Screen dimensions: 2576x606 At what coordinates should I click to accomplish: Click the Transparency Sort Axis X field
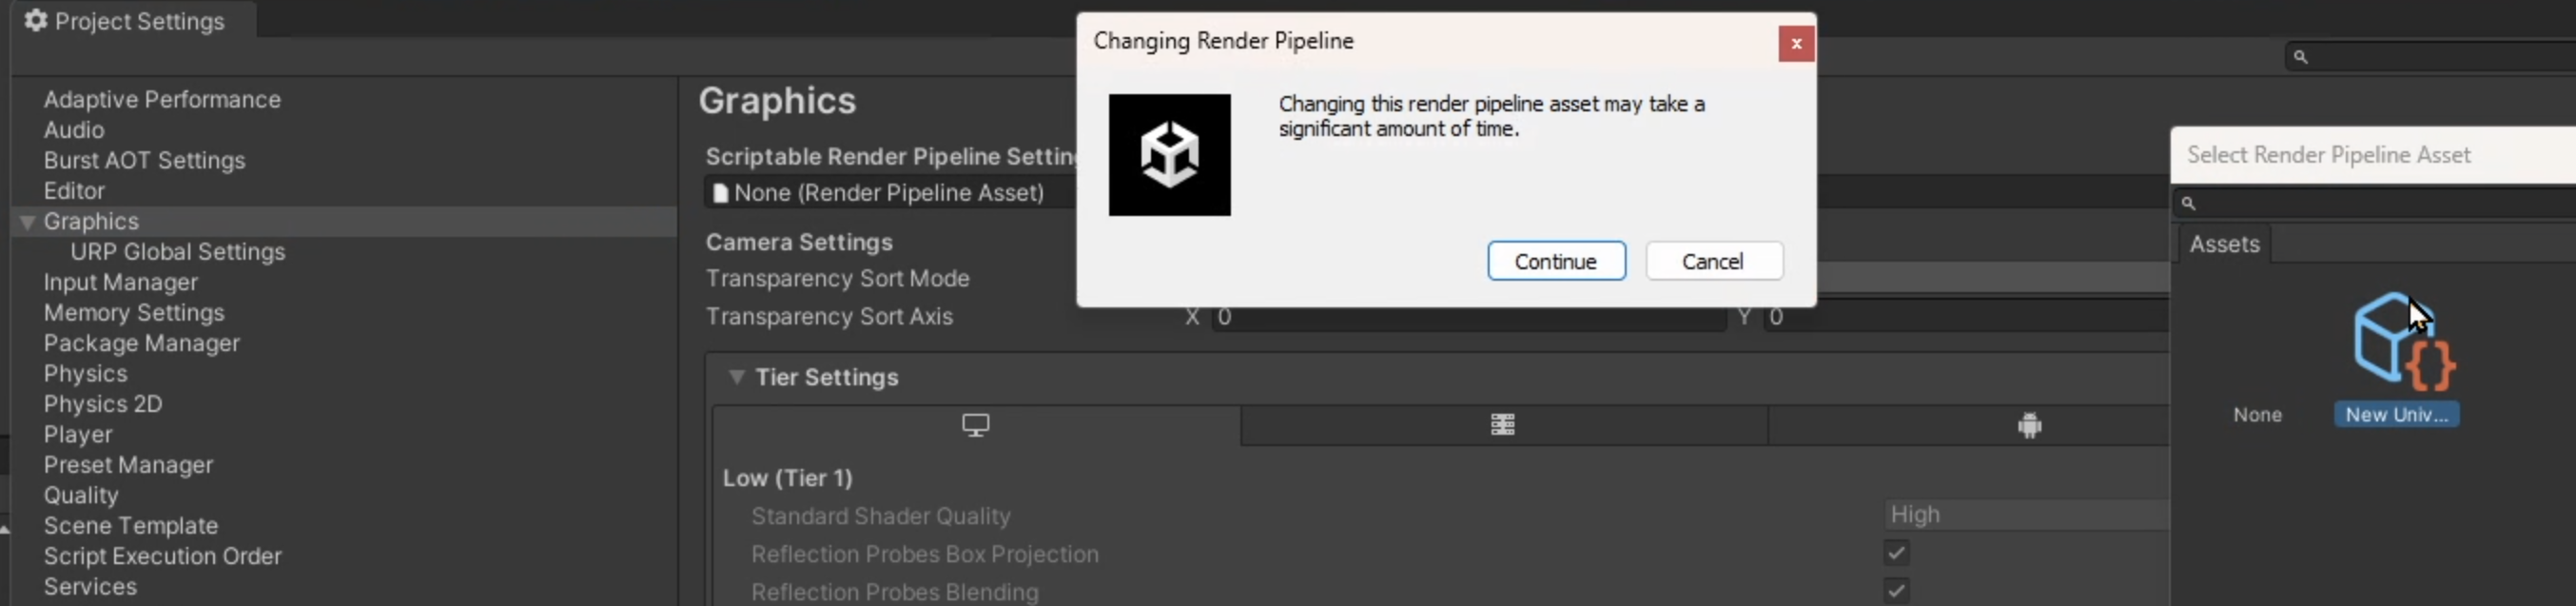pyautogui.click(x=1467, y=317)
